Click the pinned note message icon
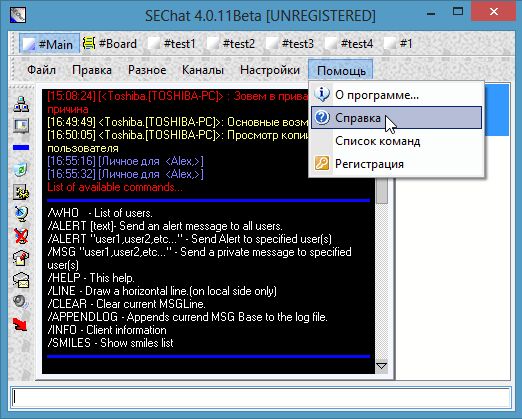Viewport: 522px width, 419px height. click(x=21, y=258)
